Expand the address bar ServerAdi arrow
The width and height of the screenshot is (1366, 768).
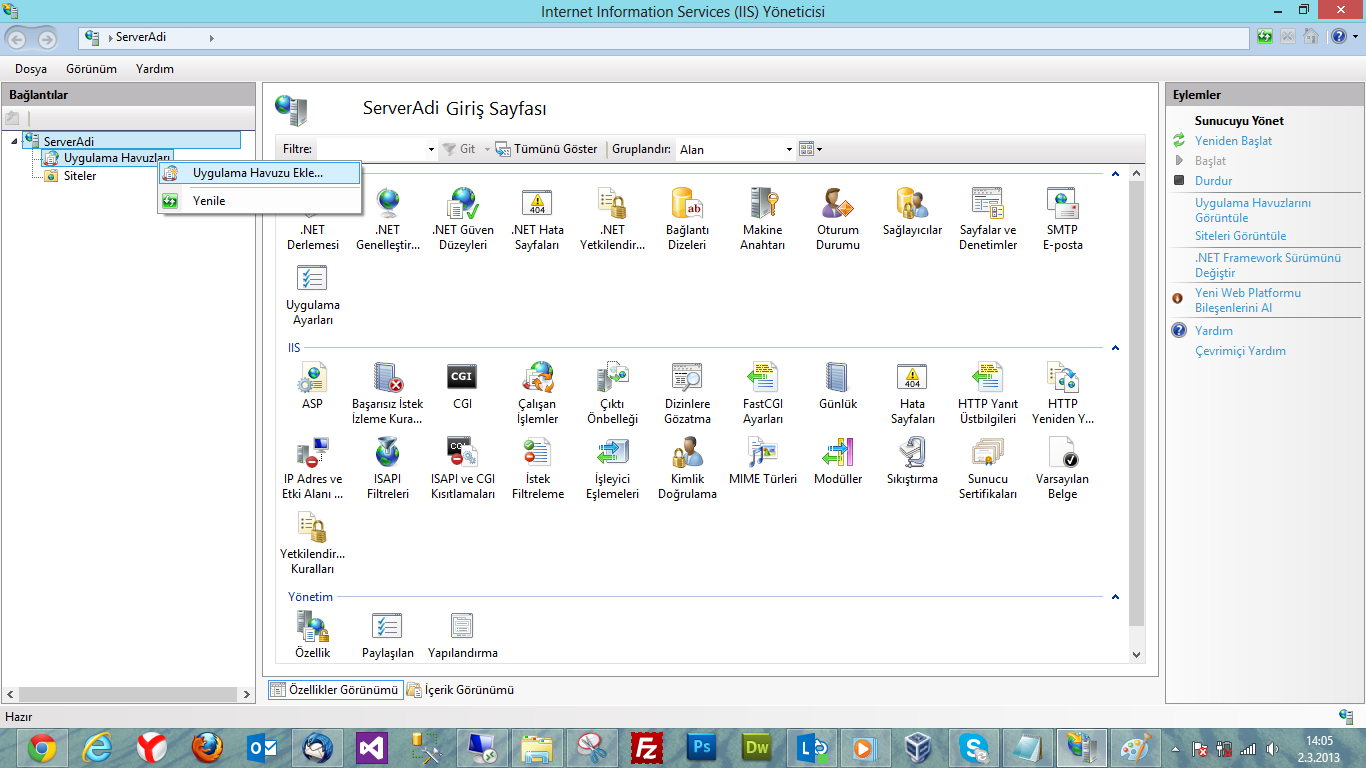[x=212, y=37]
